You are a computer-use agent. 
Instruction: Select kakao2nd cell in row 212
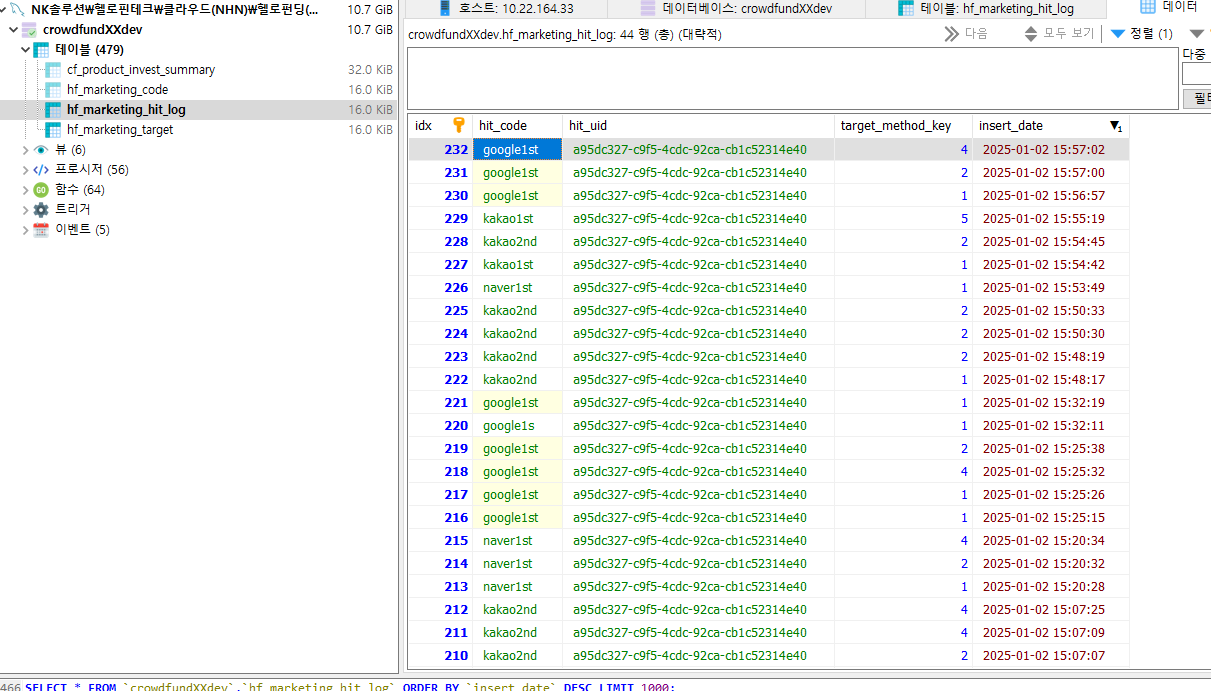[517, 610]
